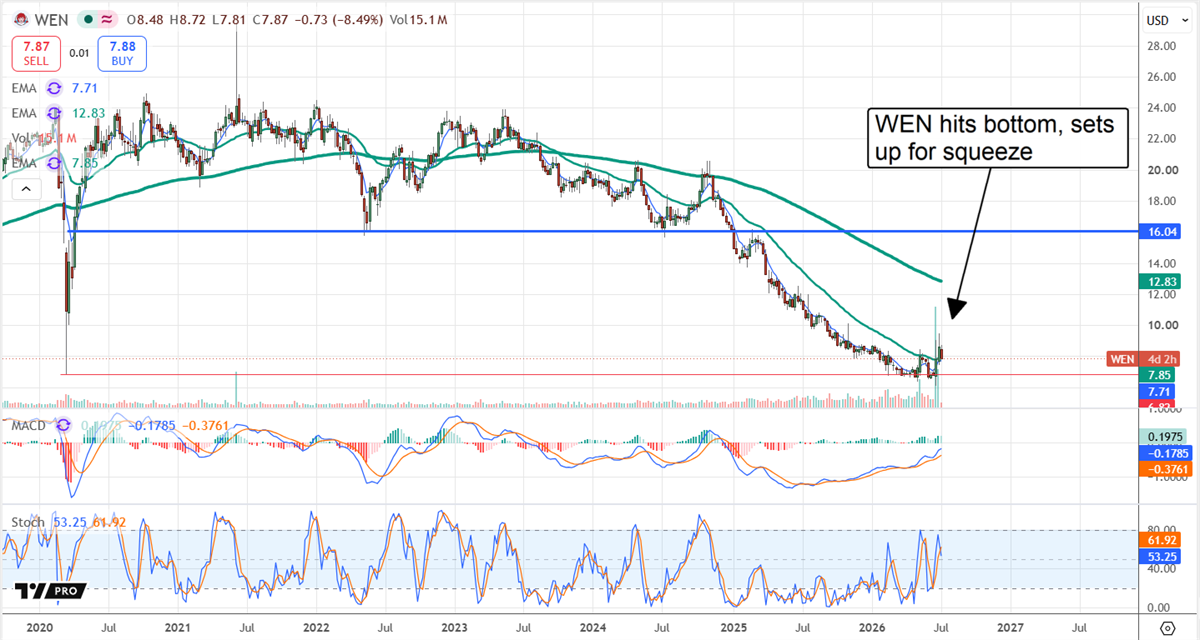Click the TradingView PRO logo
Image resolution: width=1200 pixels, height=640 pixels.
point(49,591)
